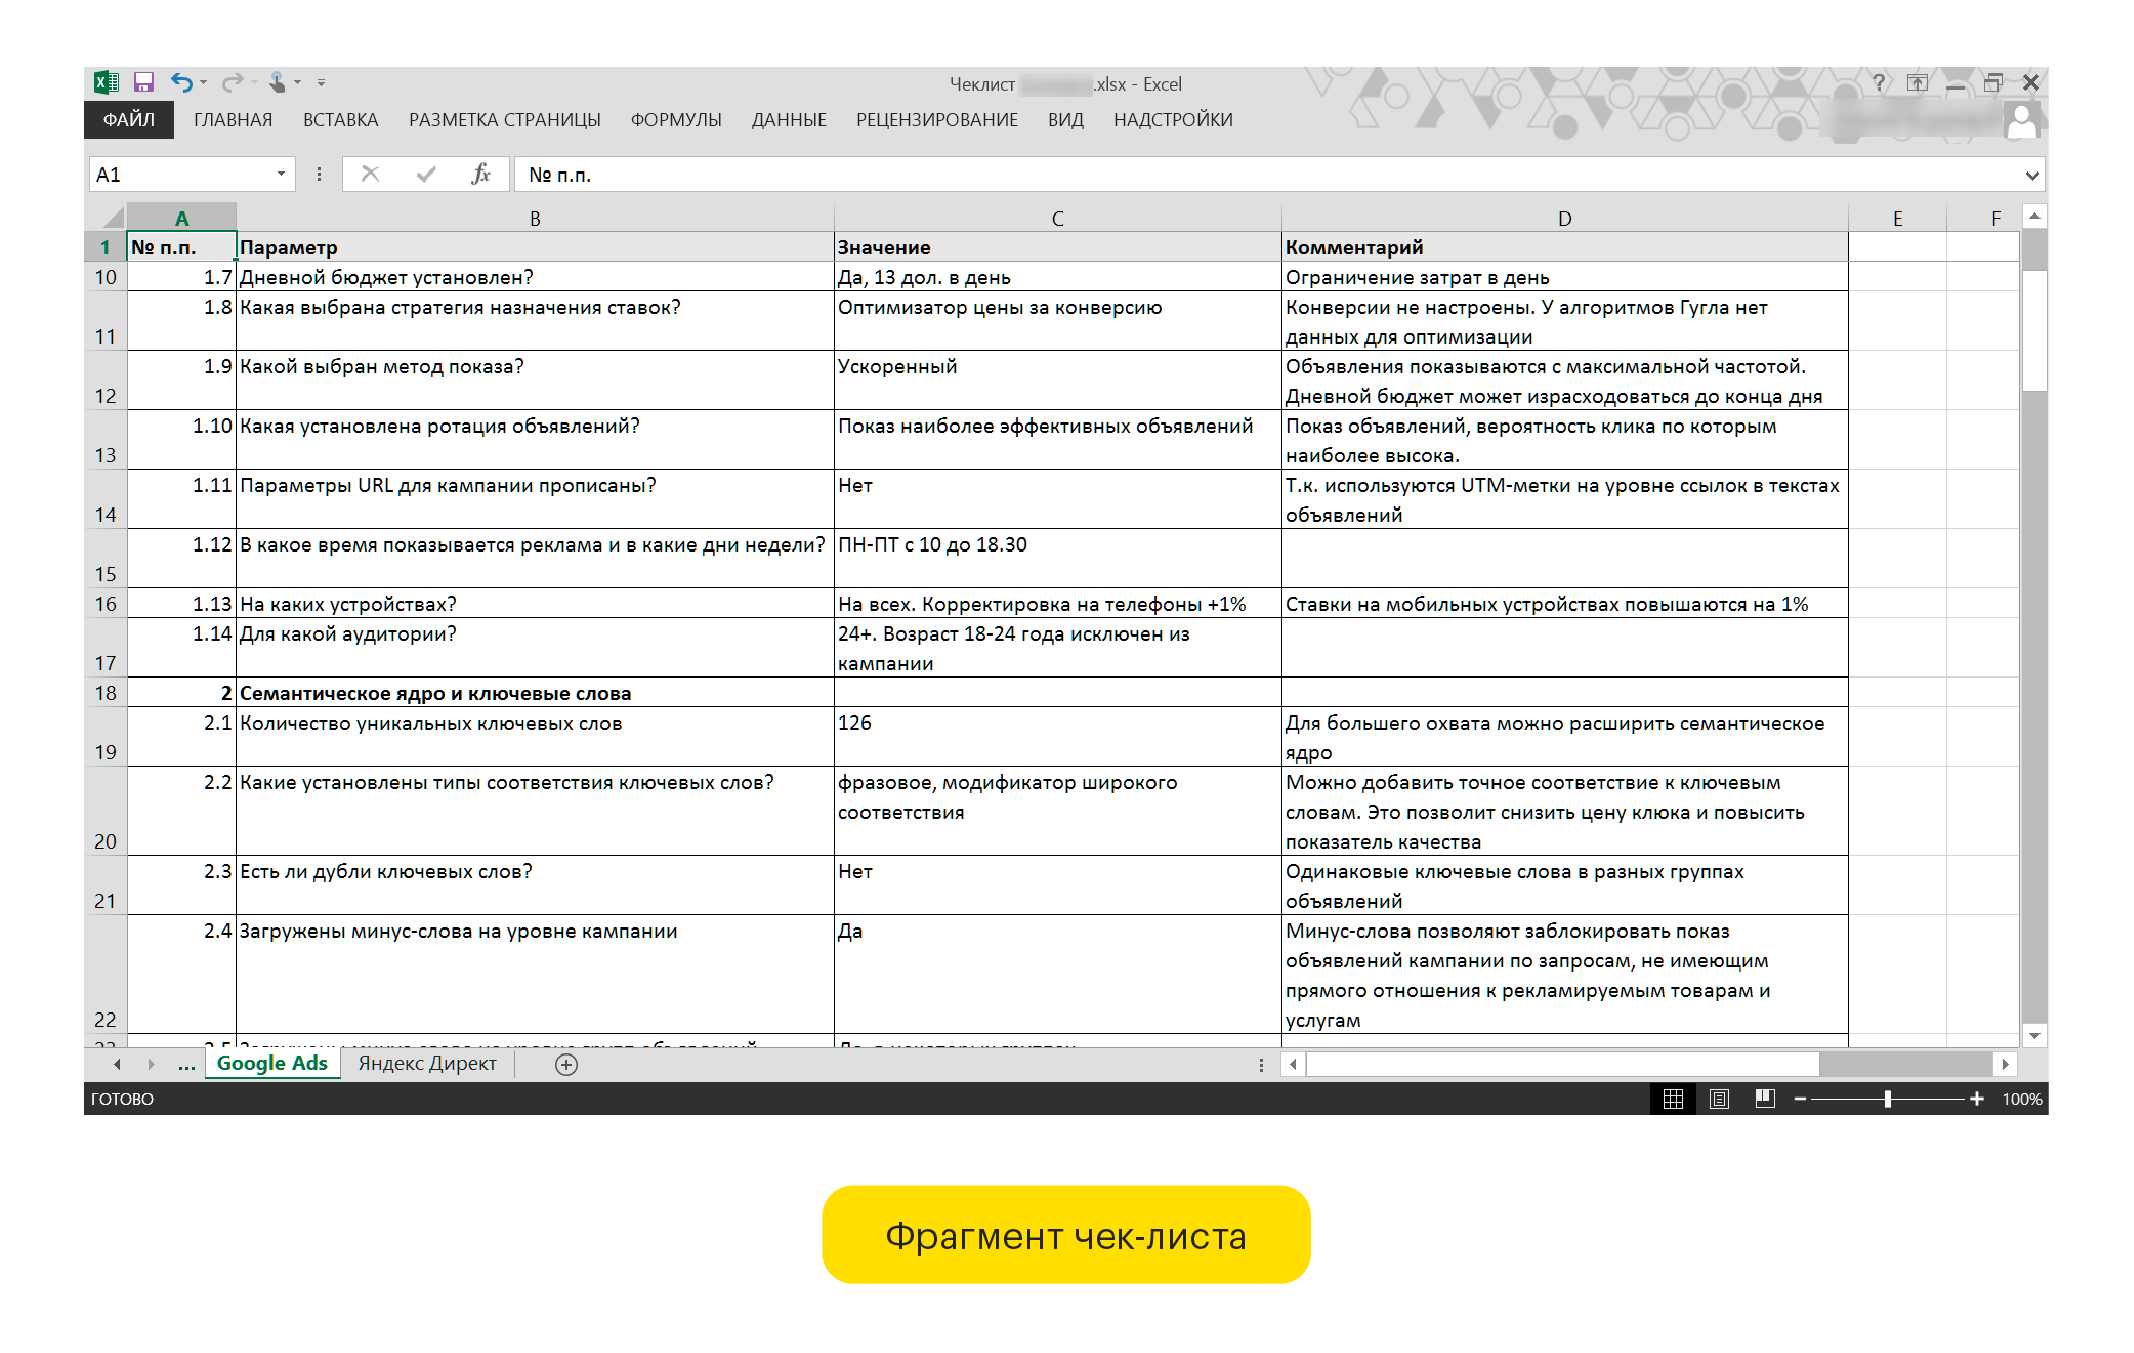Switch to Page Layout view
2134x1353 pixels.
tap(1719, 1099)
